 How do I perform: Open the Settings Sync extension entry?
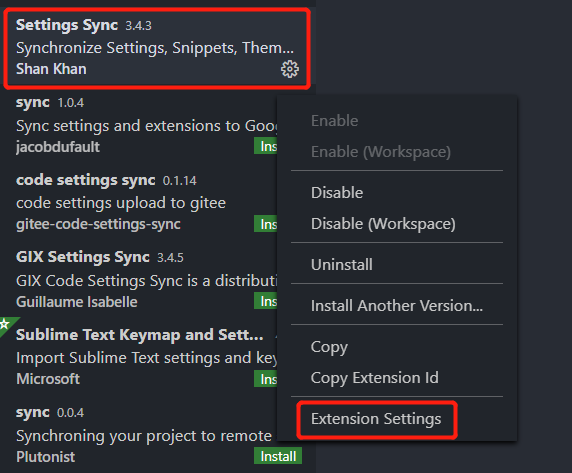click(157, 48)
